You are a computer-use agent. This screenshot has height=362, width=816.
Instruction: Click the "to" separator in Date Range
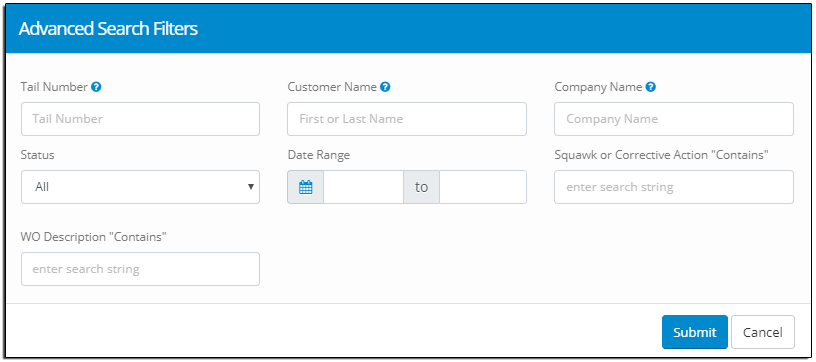pyautogui.click(x=422, y=187)
